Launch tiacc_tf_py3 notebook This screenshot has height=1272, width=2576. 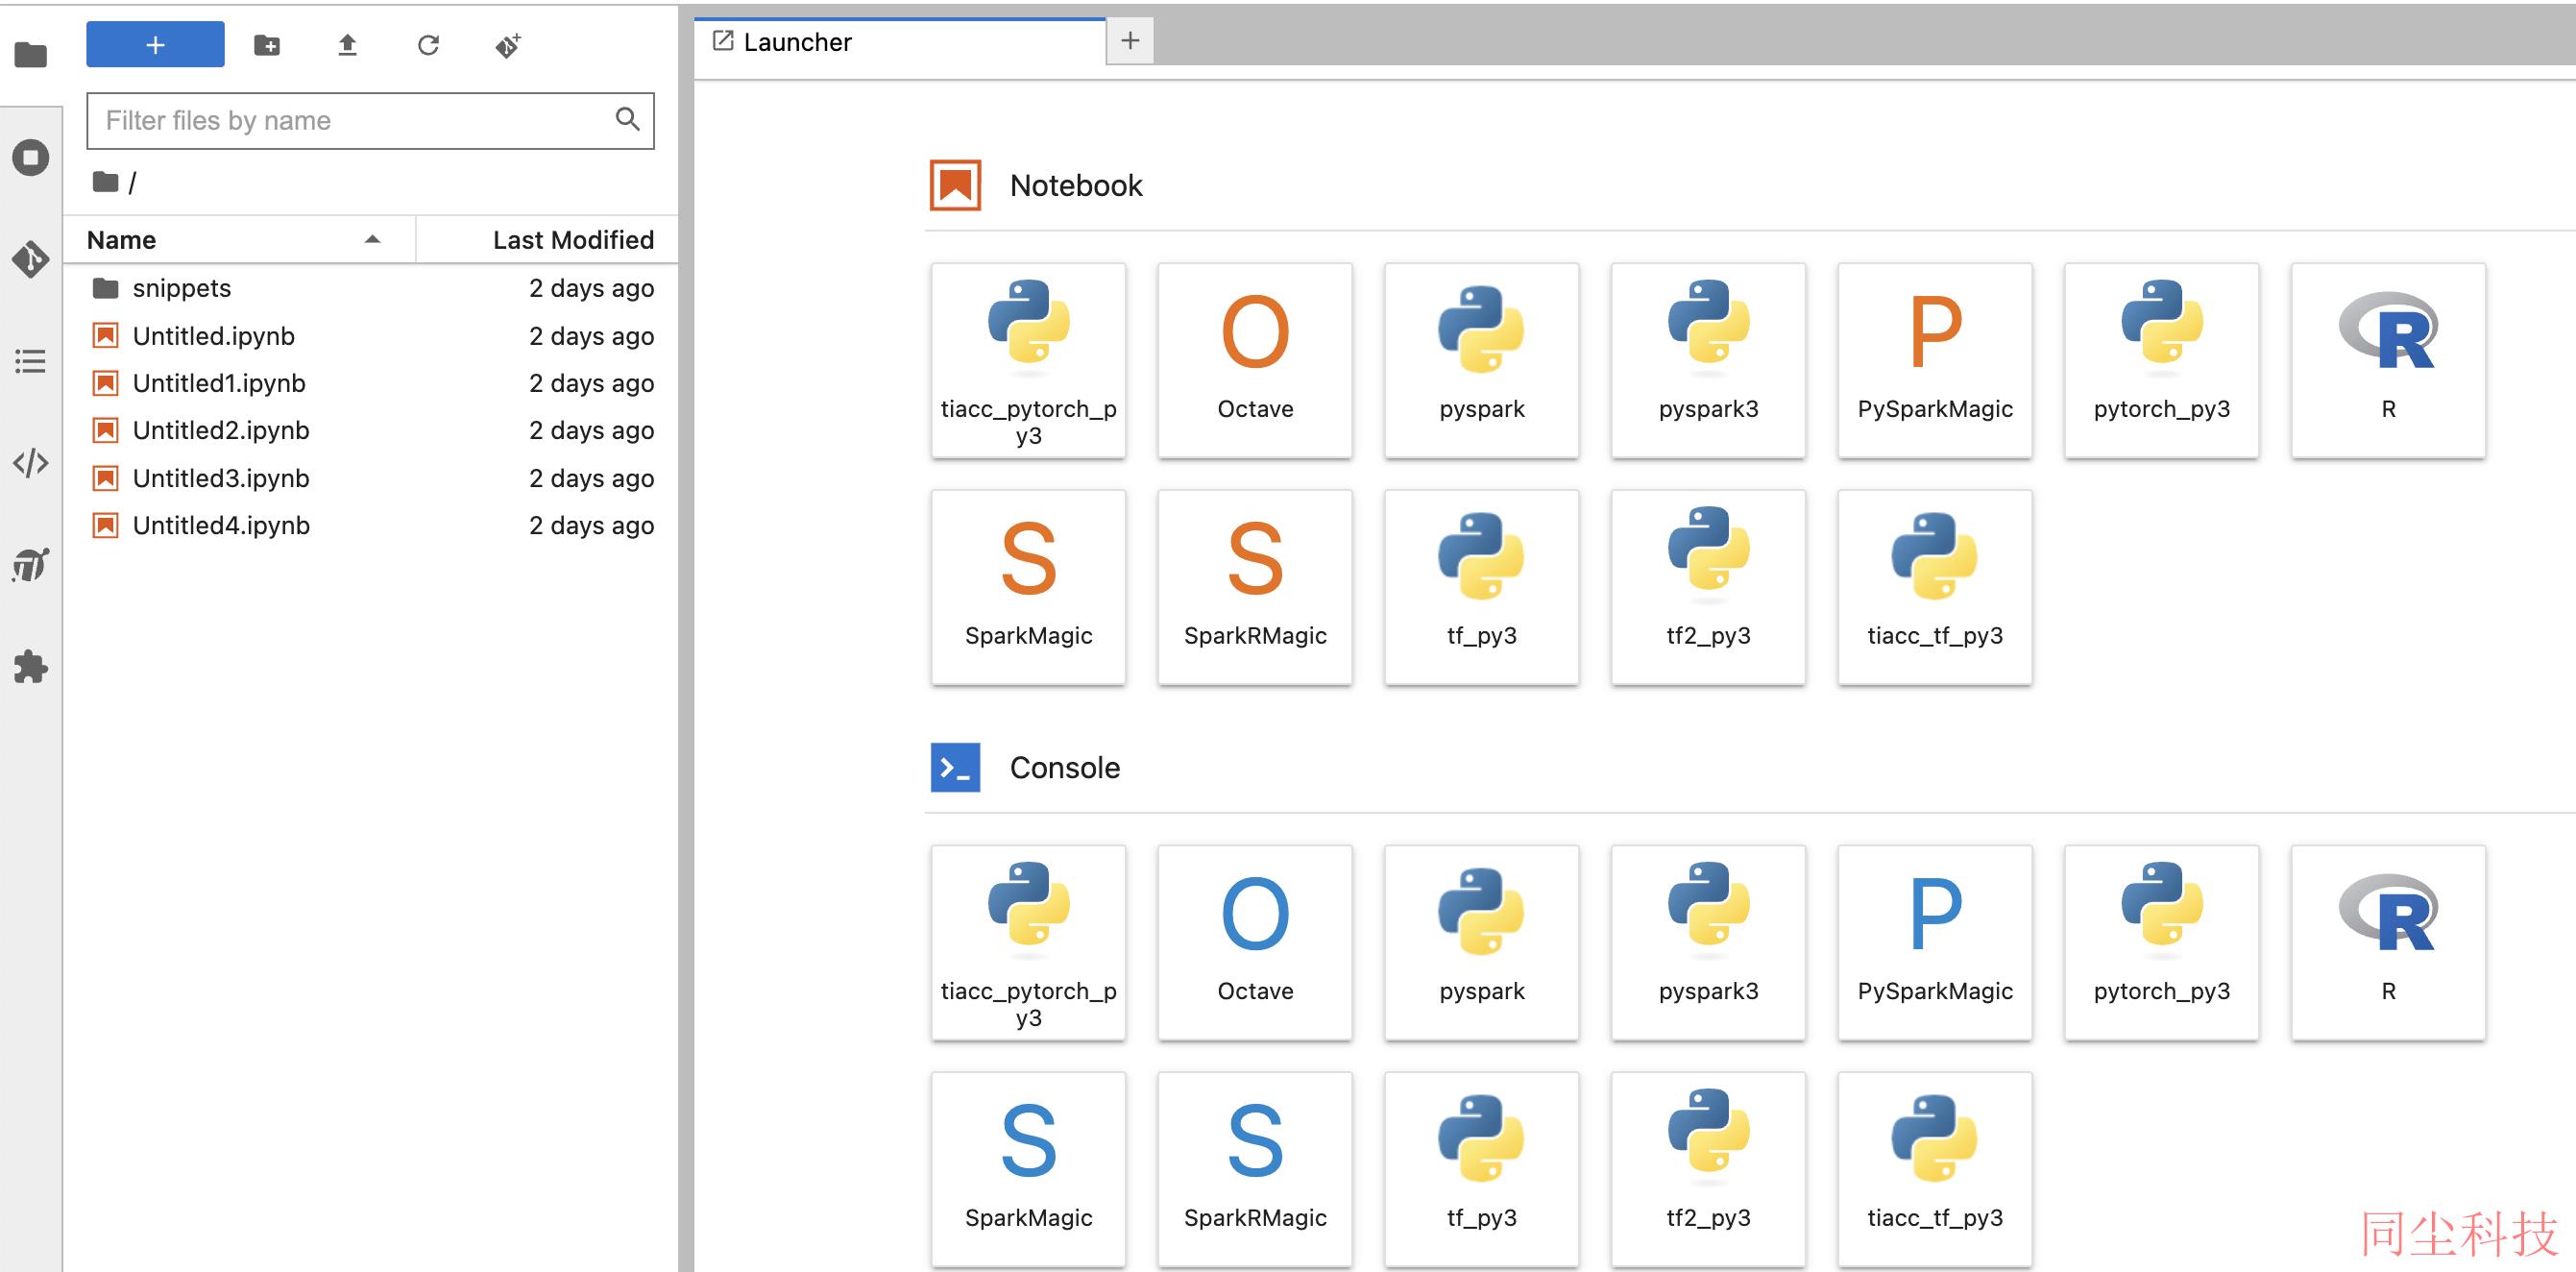point(1935,587)
